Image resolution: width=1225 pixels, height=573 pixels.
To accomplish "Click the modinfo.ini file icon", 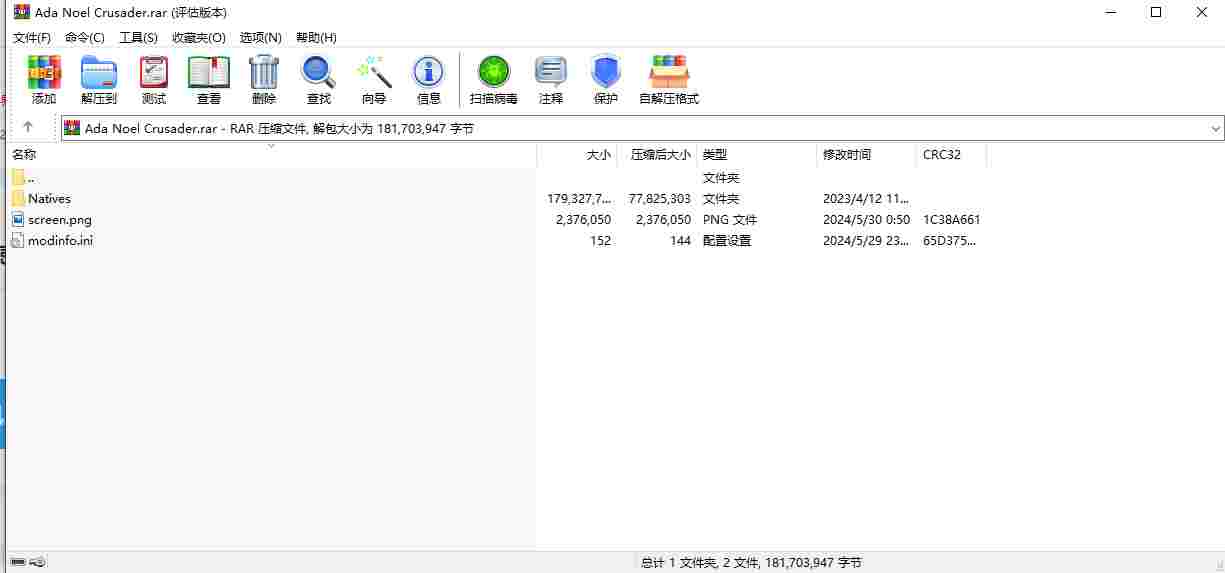I will tap(18, 240).
